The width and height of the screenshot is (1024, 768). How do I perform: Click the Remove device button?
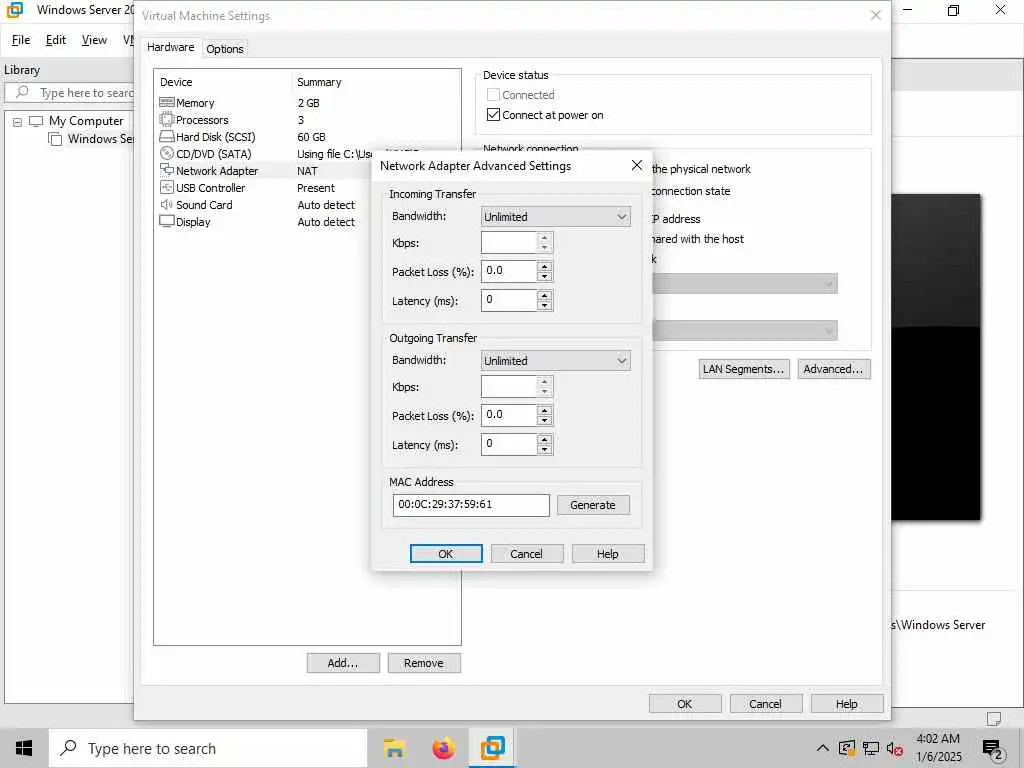coord(424,663)
